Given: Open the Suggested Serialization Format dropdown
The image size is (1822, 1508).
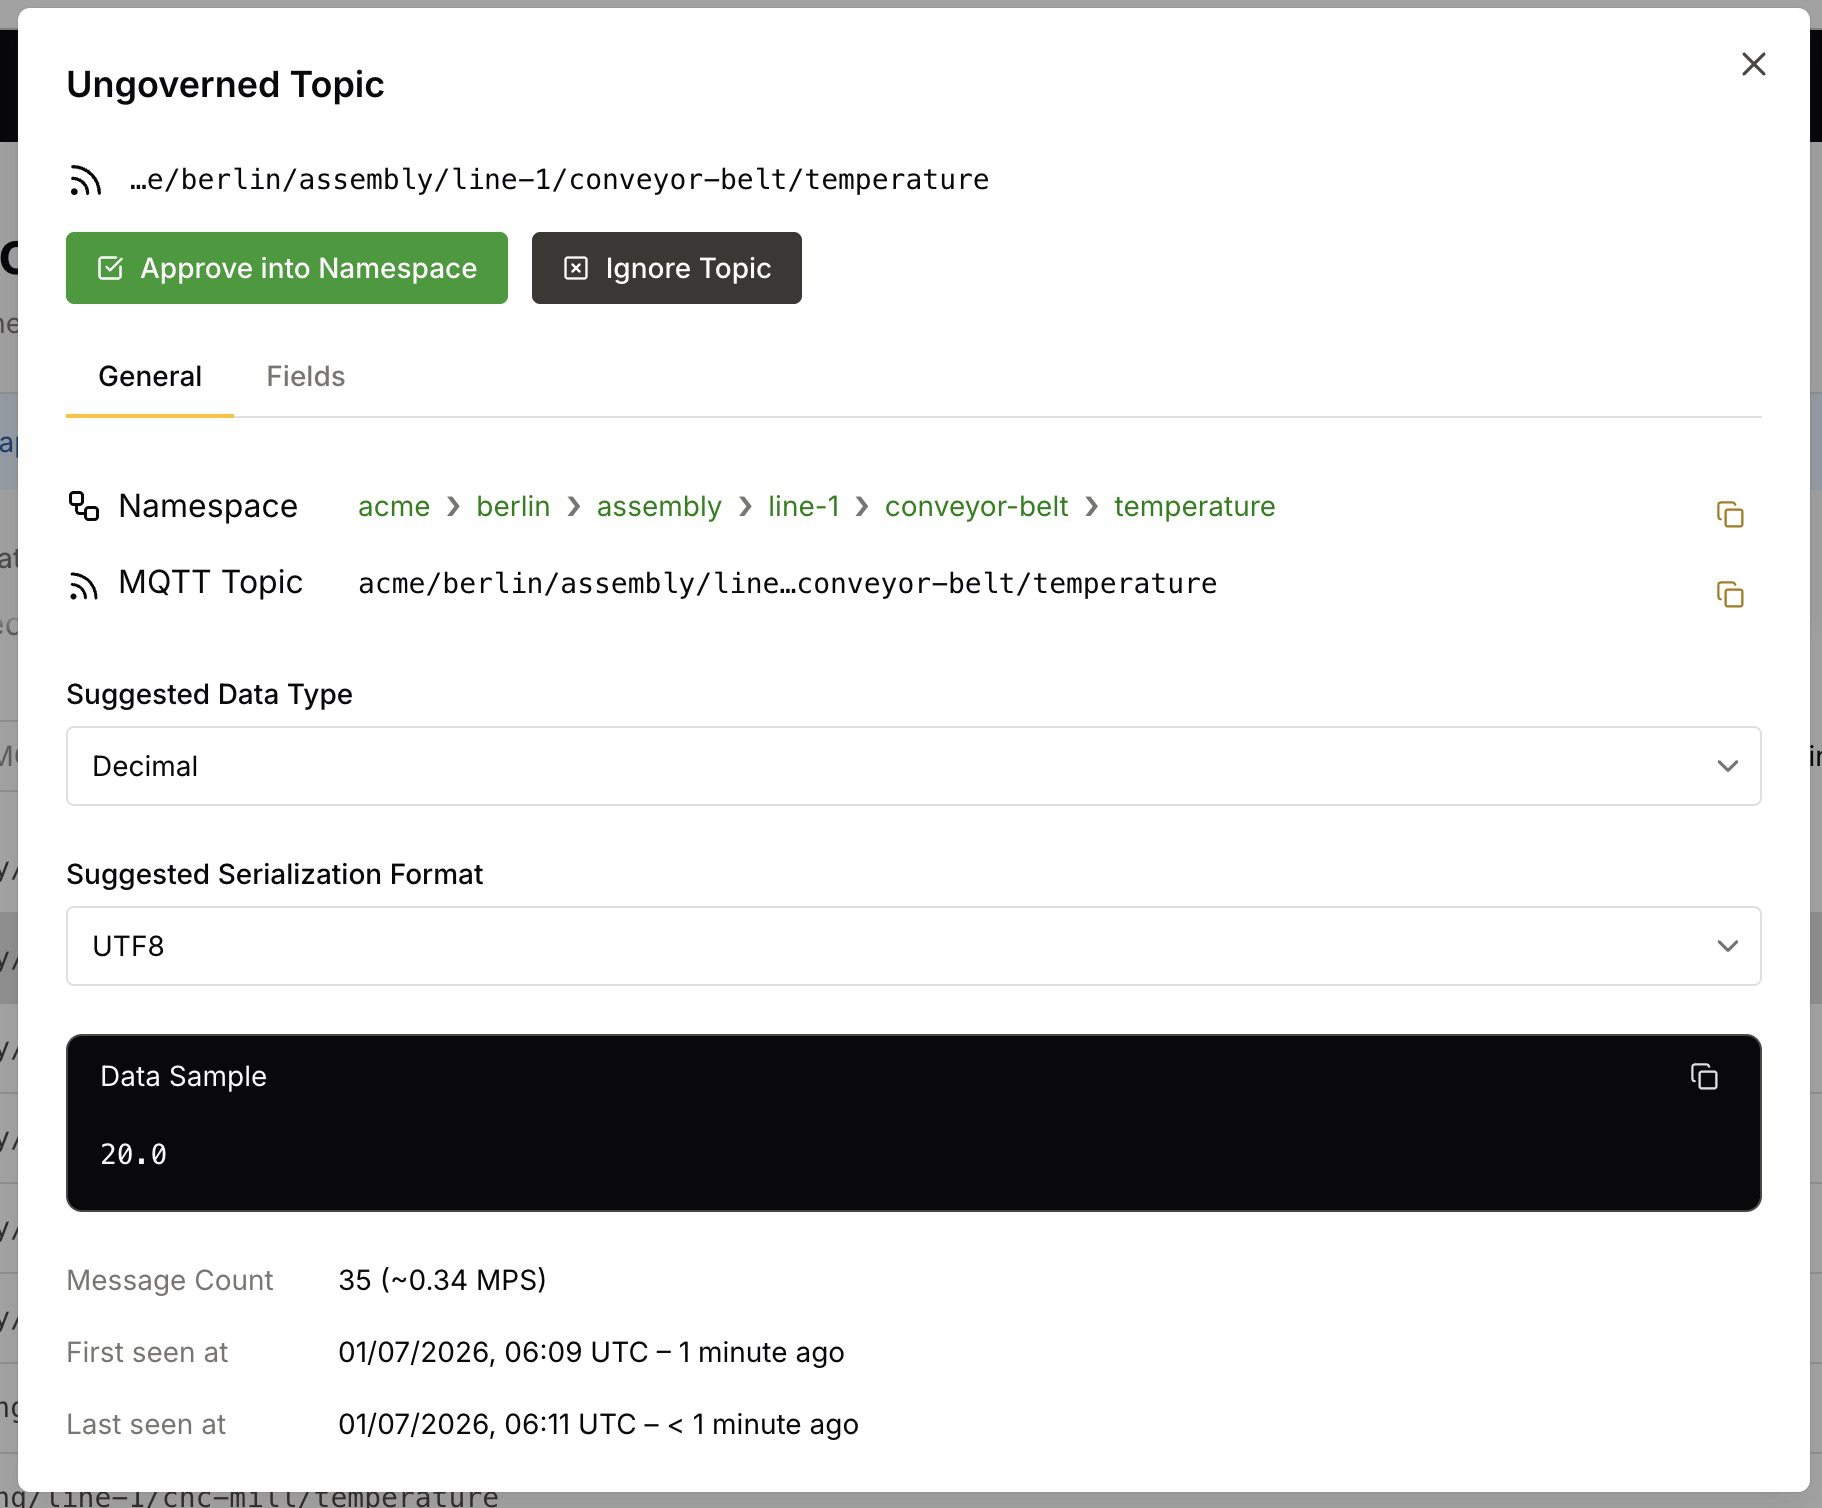Looking at the screenshot, I should coord(913,946).
